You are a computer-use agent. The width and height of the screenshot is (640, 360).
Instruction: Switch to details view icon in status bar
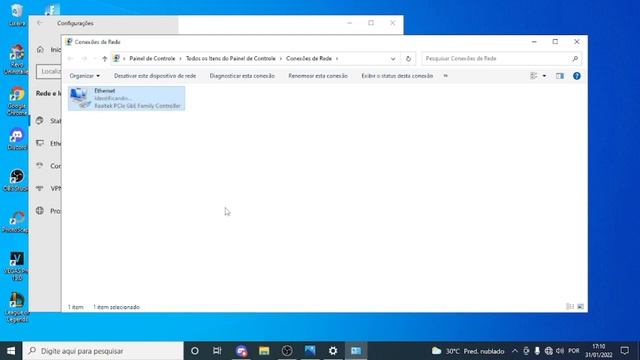pyautogui.click(x=570, y=307)
